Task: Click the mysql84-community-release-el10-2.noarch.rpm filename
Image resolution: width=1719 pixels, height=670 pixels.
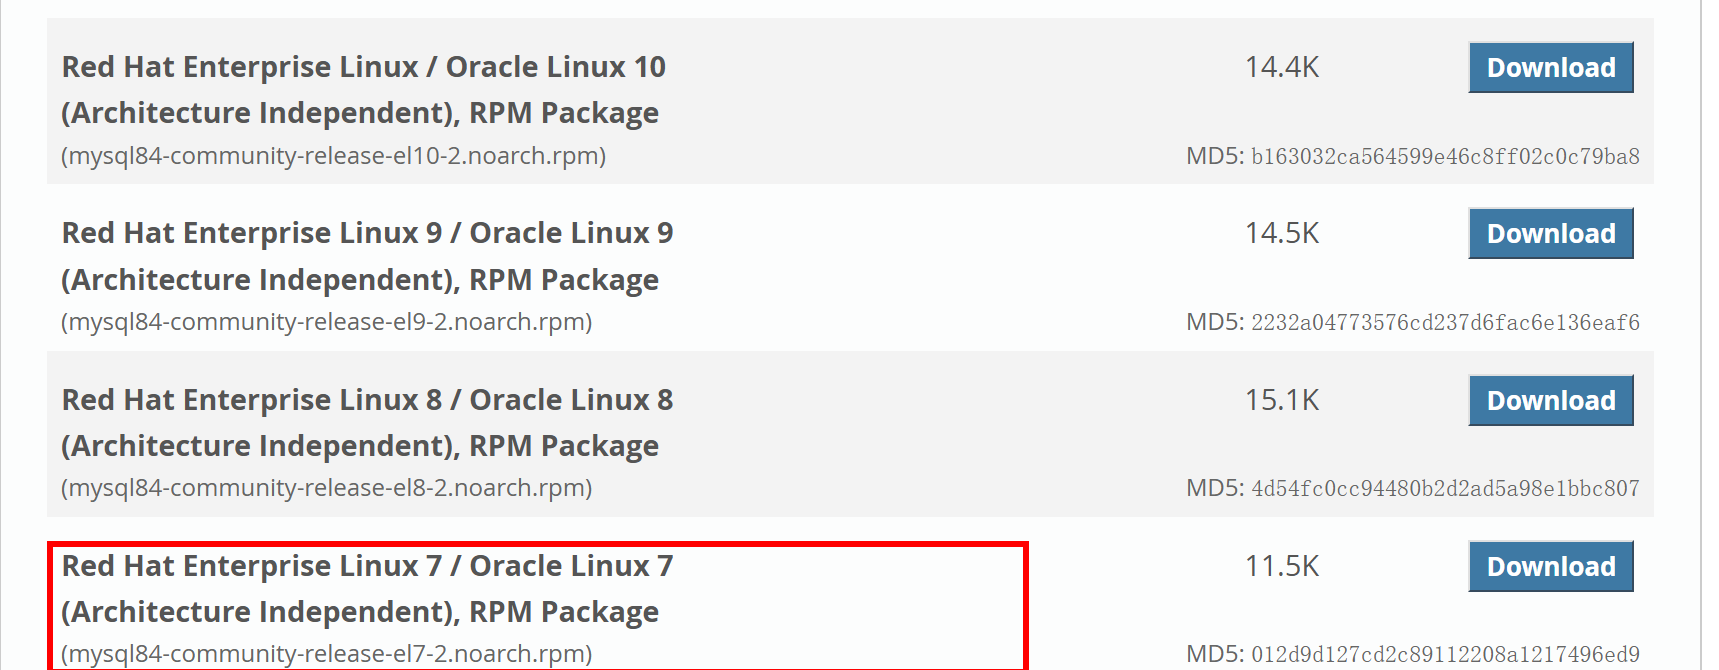Action: click(333, 156)
